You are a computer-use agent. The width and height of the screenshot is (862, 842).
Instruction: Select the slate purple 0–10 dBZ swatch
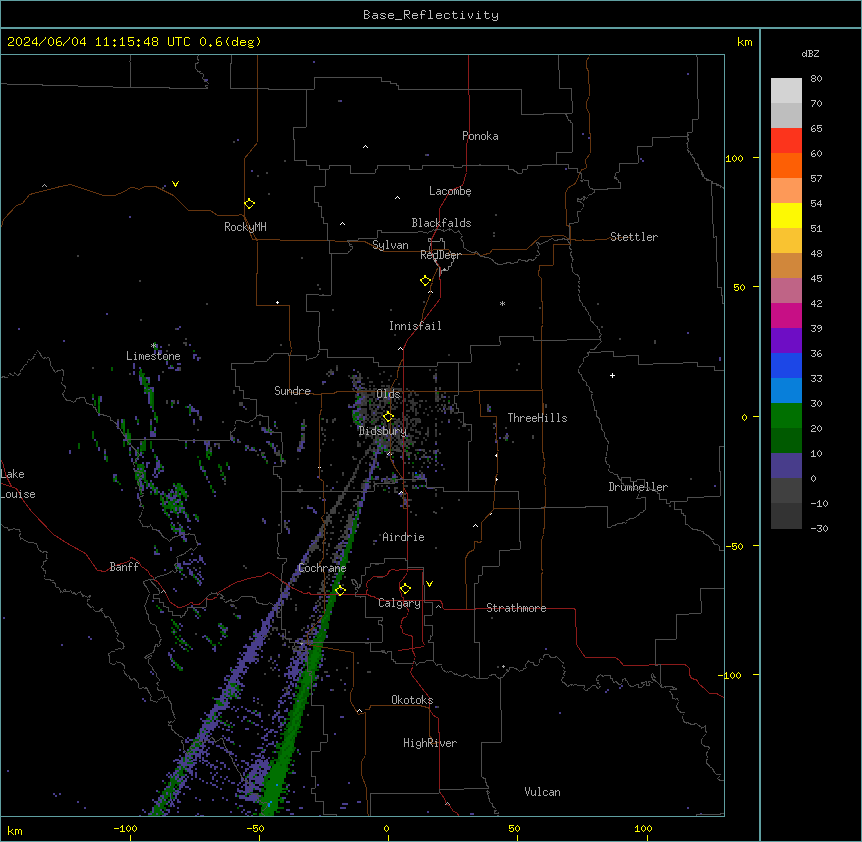tap(786, 466)
